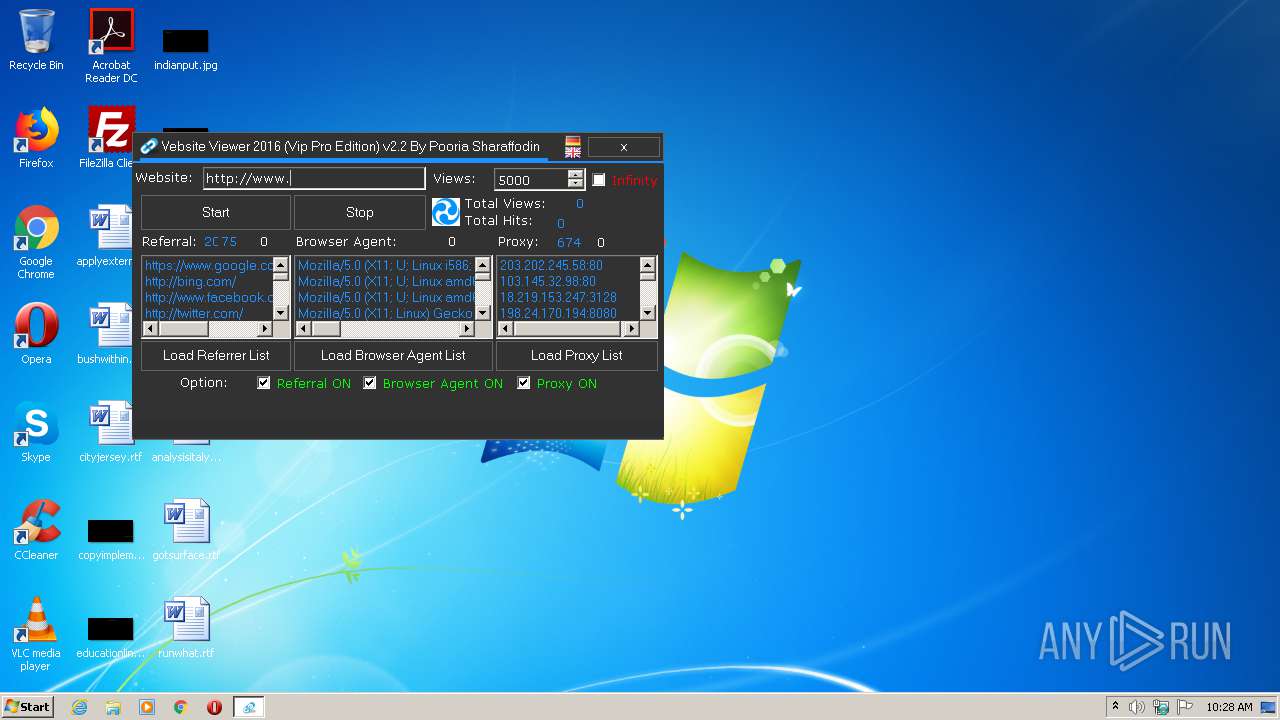This screenshot has height=720, width=1280.
Task: Click the chain link icon in the title bar
Action: 148,146
